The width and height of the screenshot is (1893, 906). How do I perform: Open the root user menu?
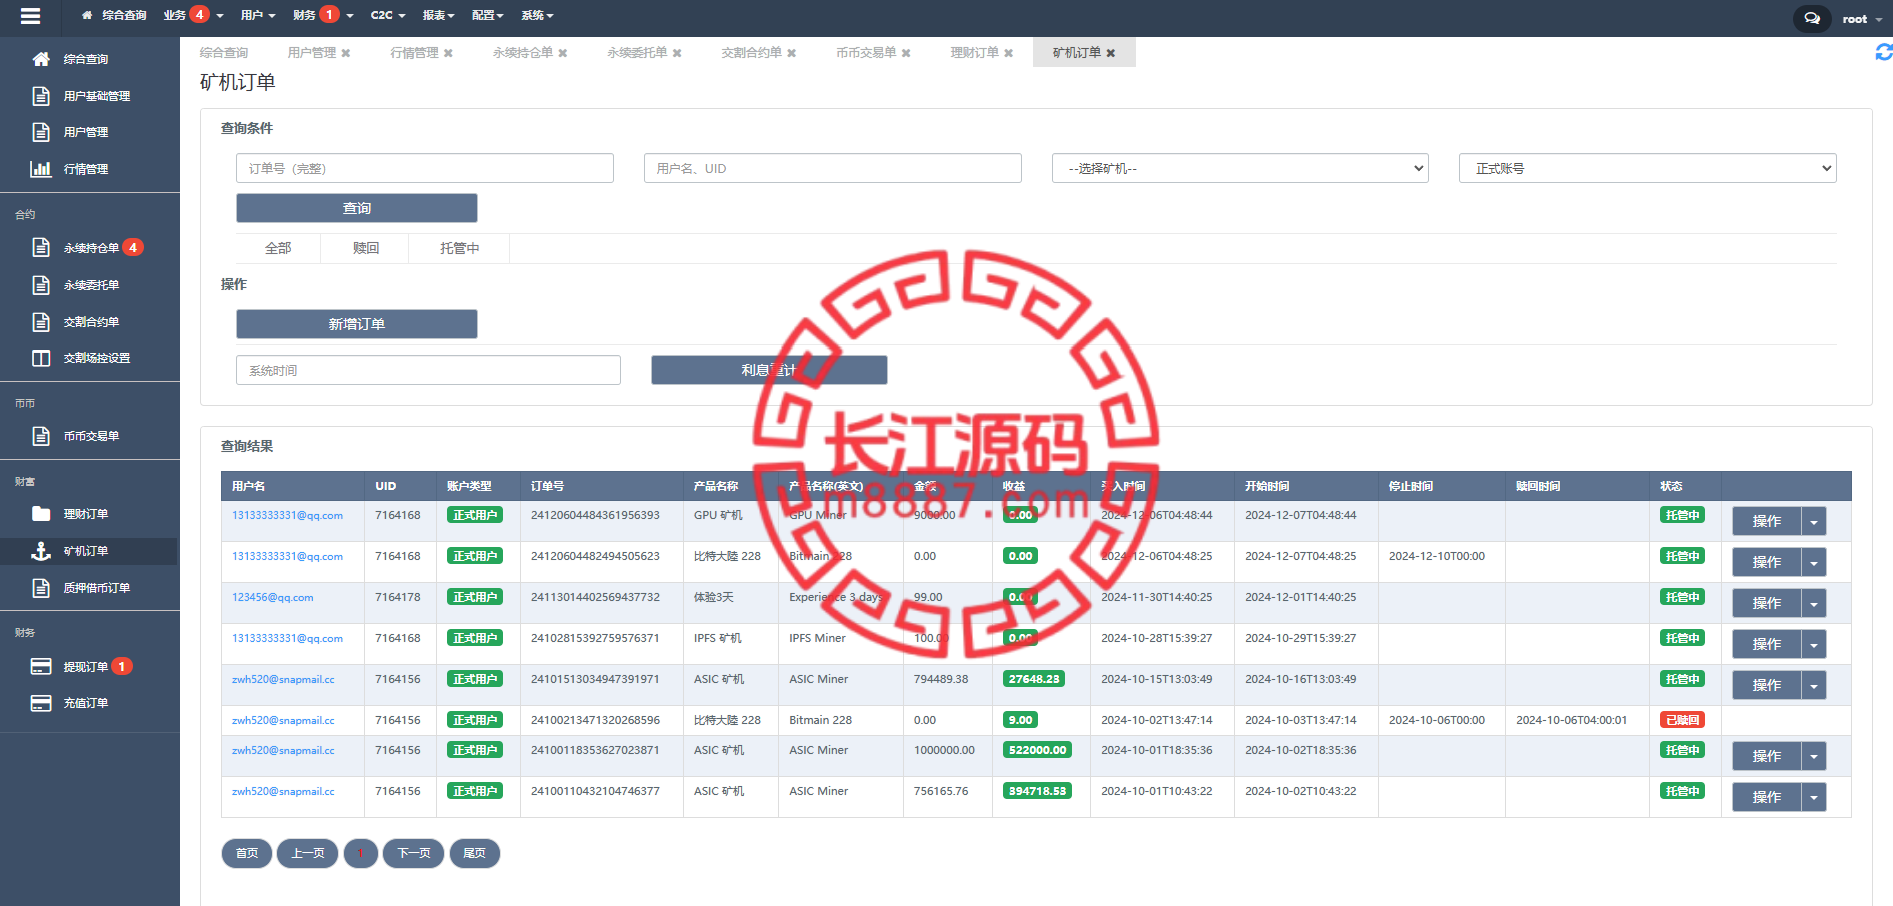coord(1862,18)
